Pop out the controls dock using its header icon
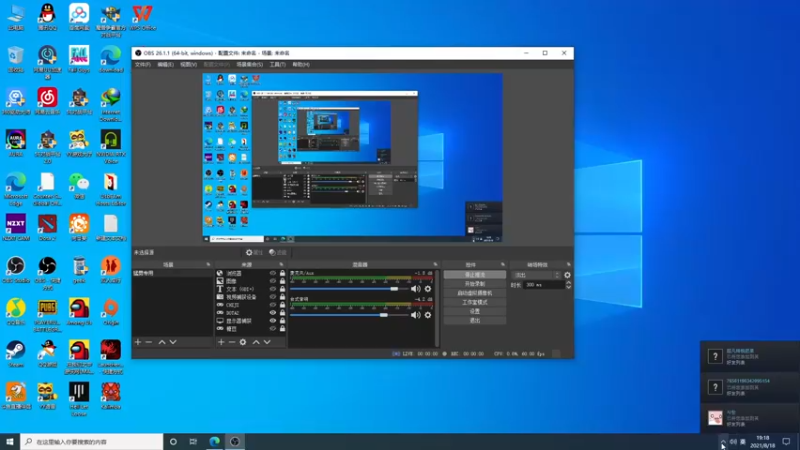This screenshot has width=800, height=450. (503, 265)
